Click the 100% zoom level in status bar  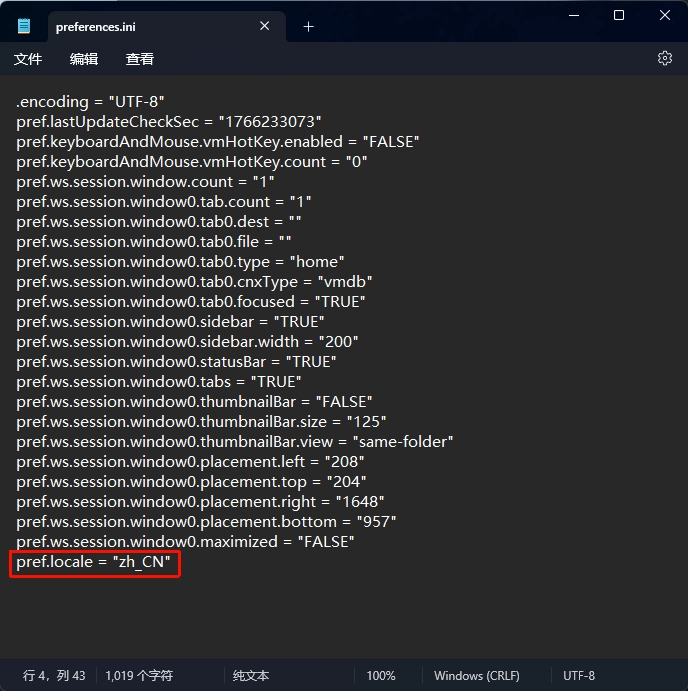pyautogui.click(x=380, y=676)
